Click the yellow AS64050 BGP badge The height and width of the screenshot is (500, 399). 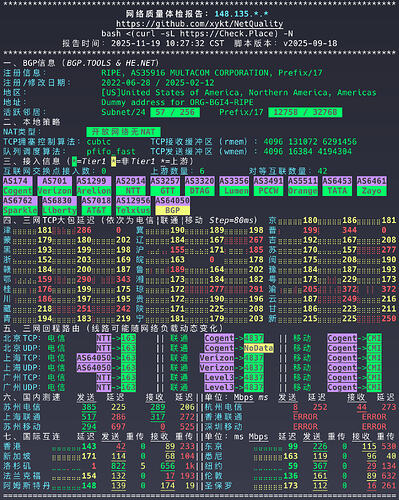pyautogui.click(x=172, y=206)
